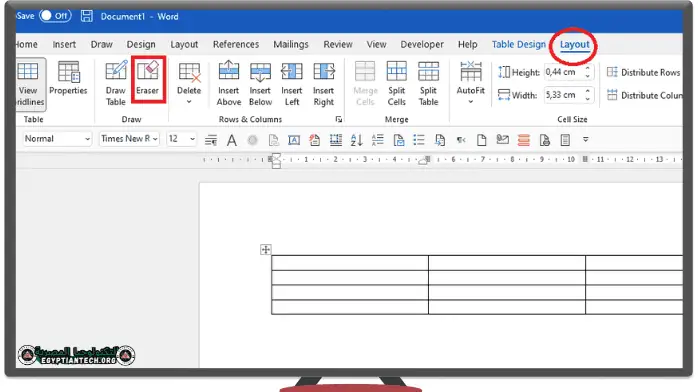This screenshot has height=392, width=698.
Task: Open the Draw tab
Action: (101, 44)
